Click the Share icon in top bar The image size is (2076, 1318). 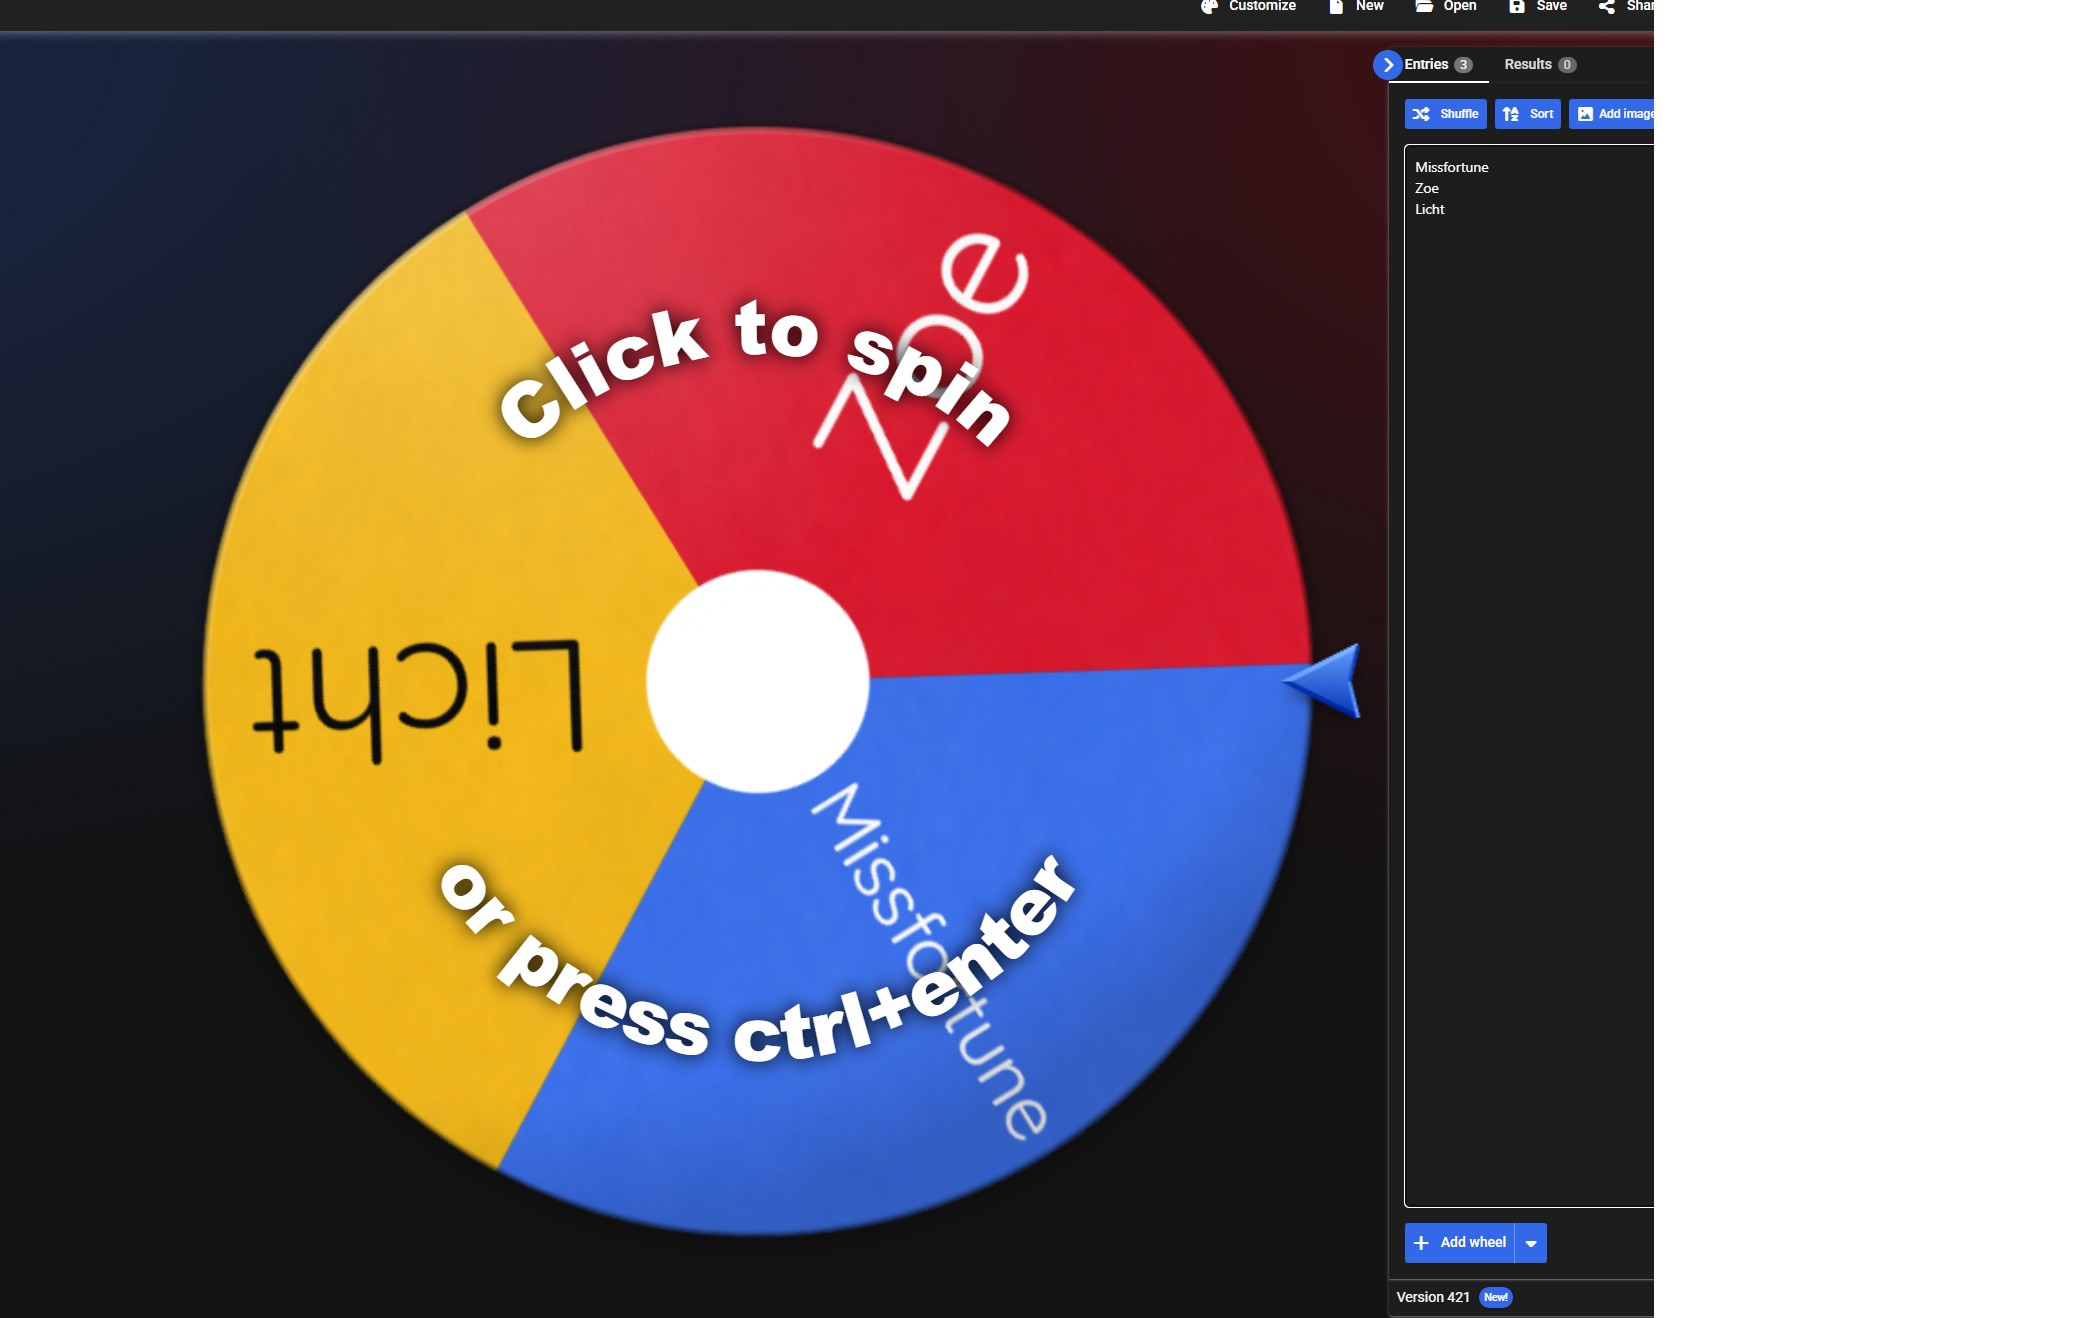(1607, 6)
